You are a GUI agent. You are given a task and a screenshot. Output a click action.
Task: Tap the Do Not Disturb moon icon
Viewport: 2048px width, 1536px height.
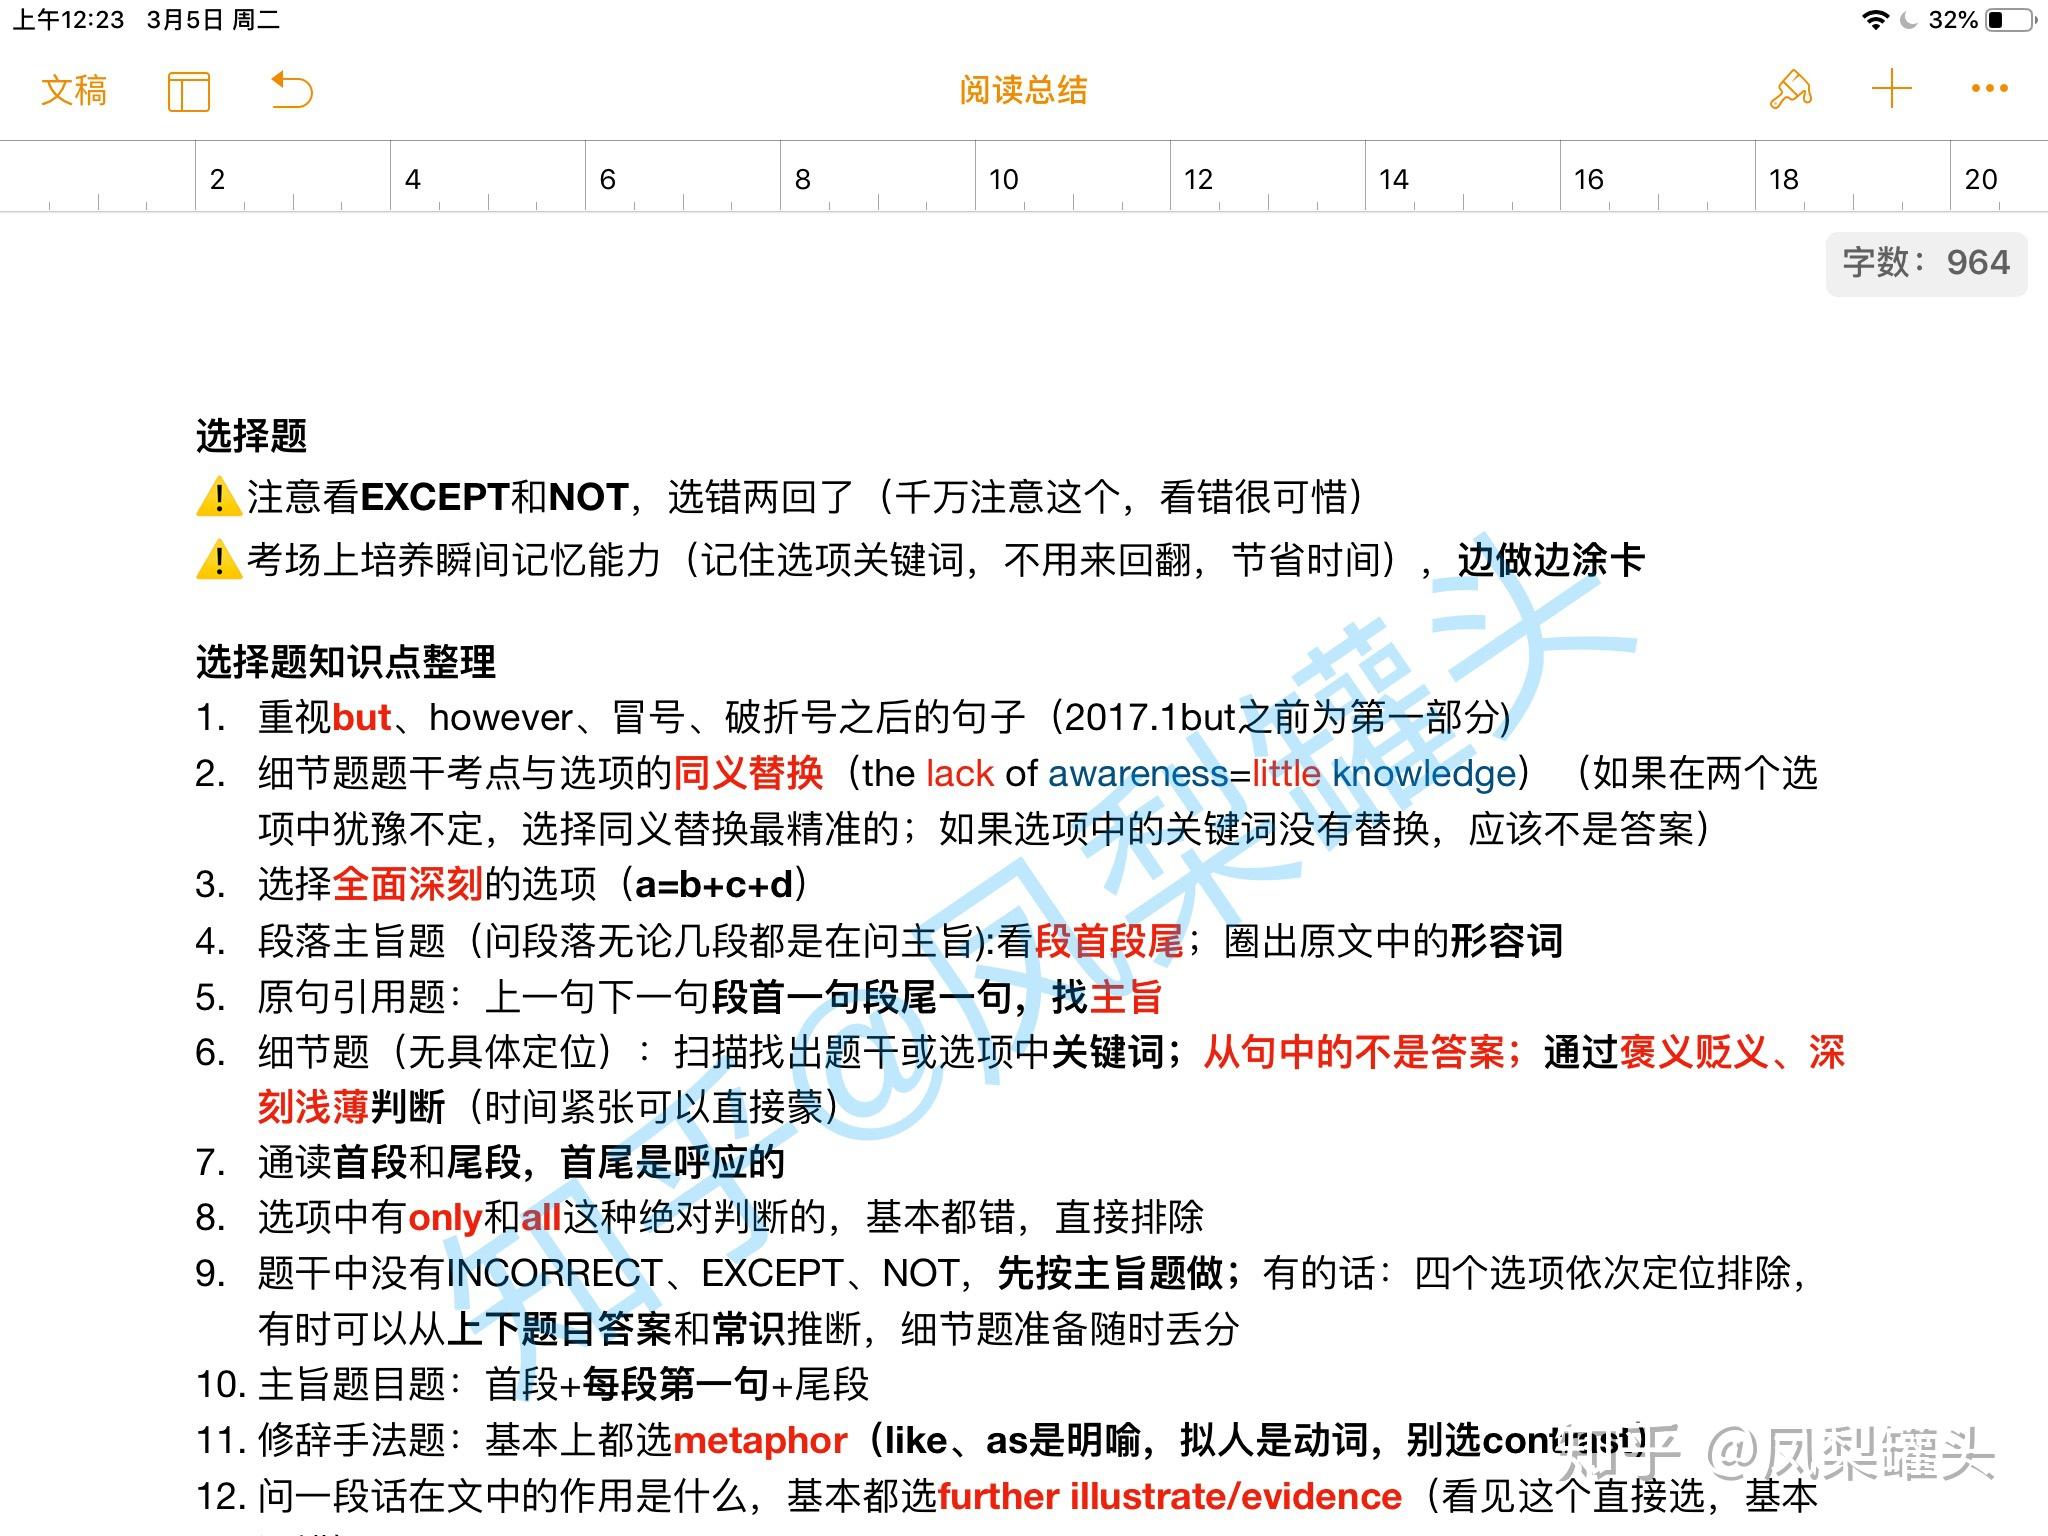(1908, 20)
